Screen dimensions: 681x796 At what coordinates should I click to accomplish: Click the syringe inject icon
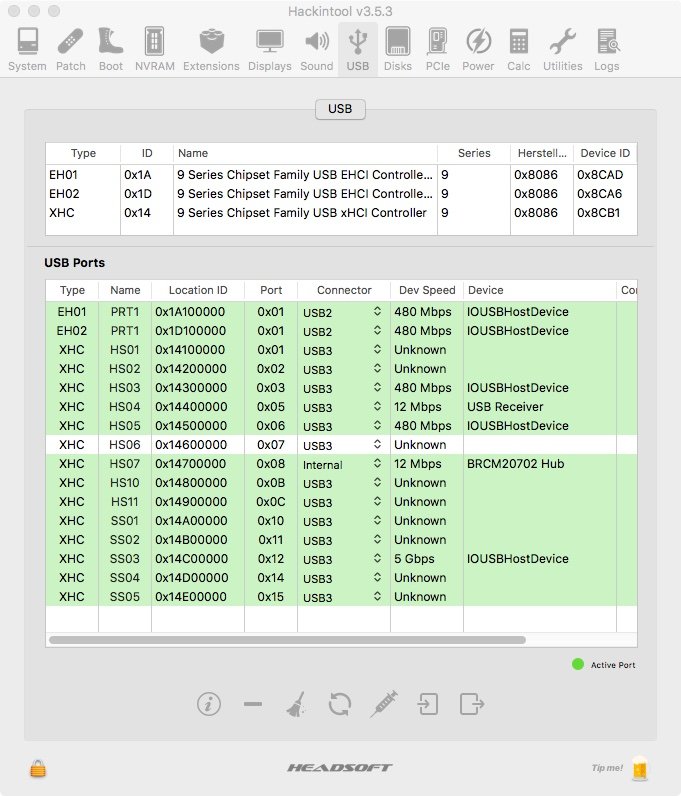click(x=384, y=704)
